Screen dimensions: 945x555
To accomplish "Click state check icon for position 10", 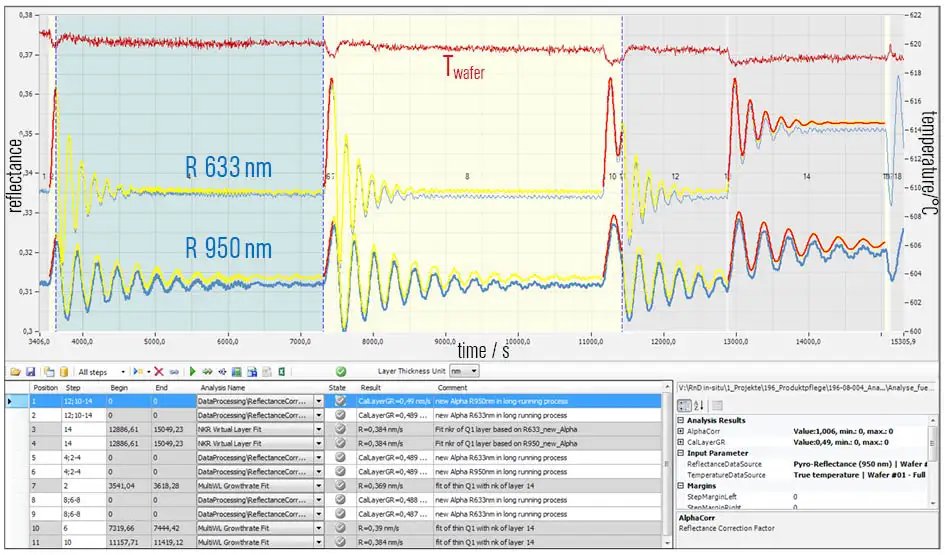I will click(340, 528).
